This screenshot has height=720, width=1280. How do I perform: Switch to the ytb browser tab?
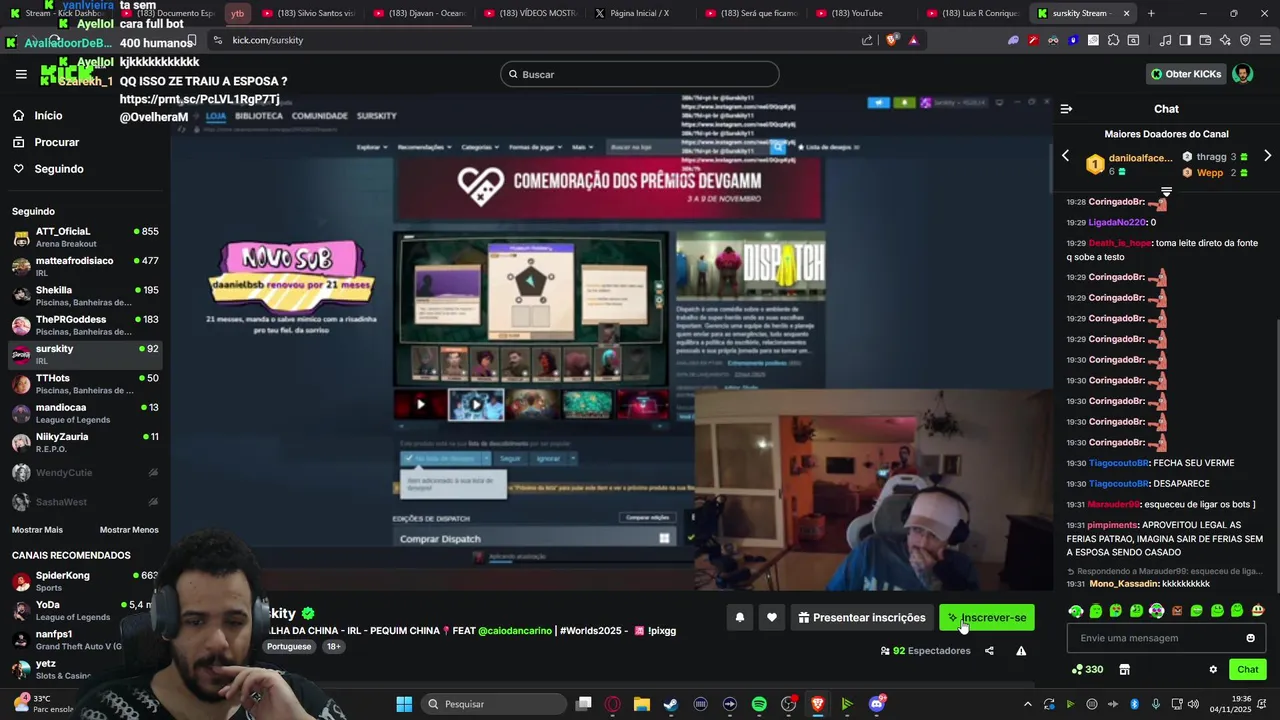tap(237, 13)
